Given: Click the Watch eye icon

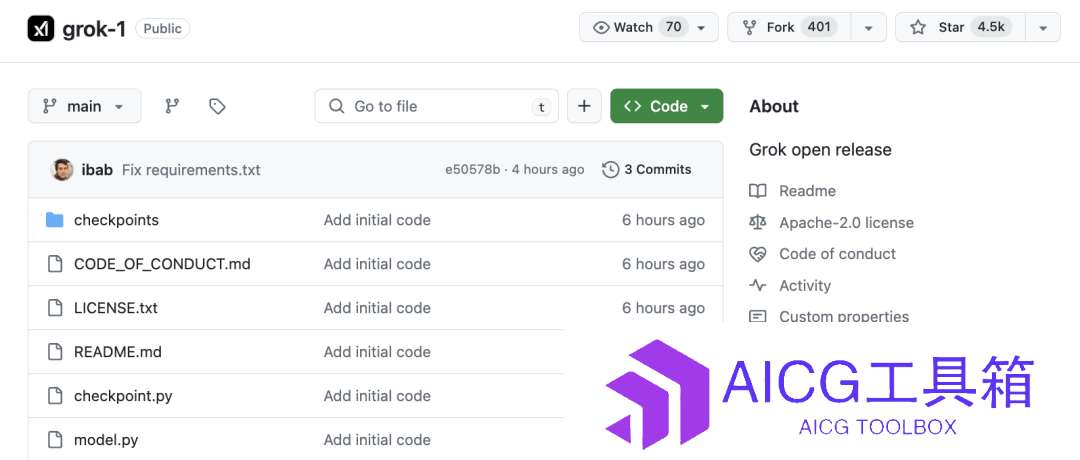Looking at the screenshot, I should tap(601, 28).
